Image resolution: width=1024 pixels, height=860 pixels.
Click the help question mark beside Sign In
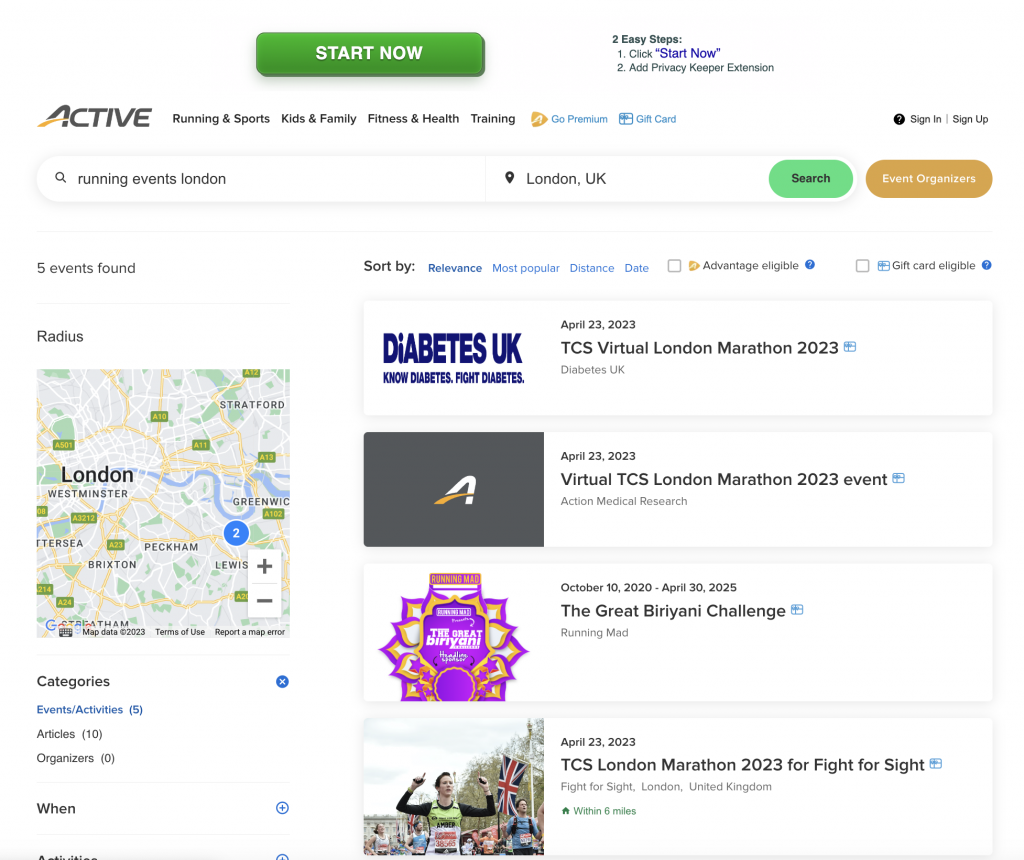[x=899, y=119]
